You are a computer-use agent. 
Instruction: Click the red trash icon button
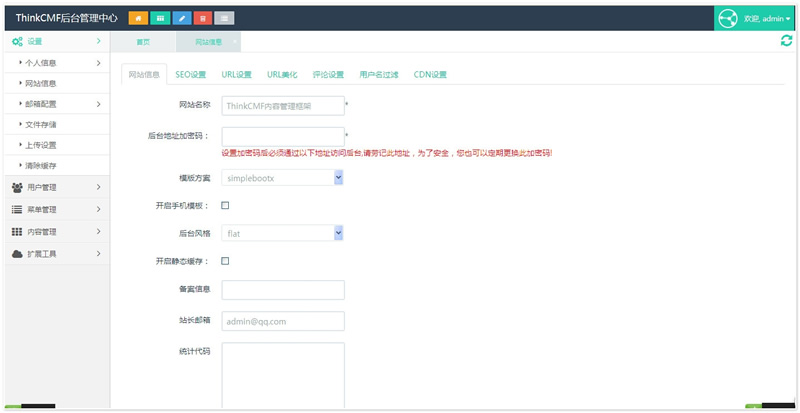pyautogui.click(x=203, y=18)
